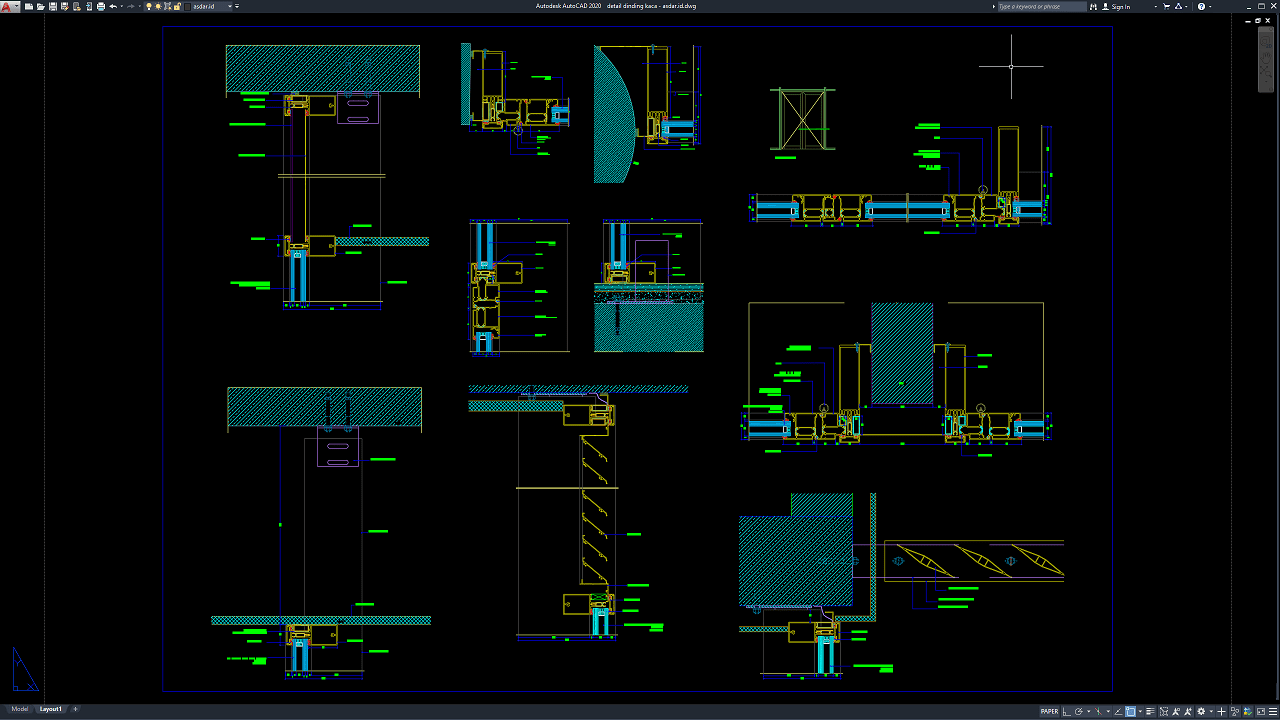Click the Redo arrow
The width and height of the screenshot is (1280, 720).
pos(131,6)
